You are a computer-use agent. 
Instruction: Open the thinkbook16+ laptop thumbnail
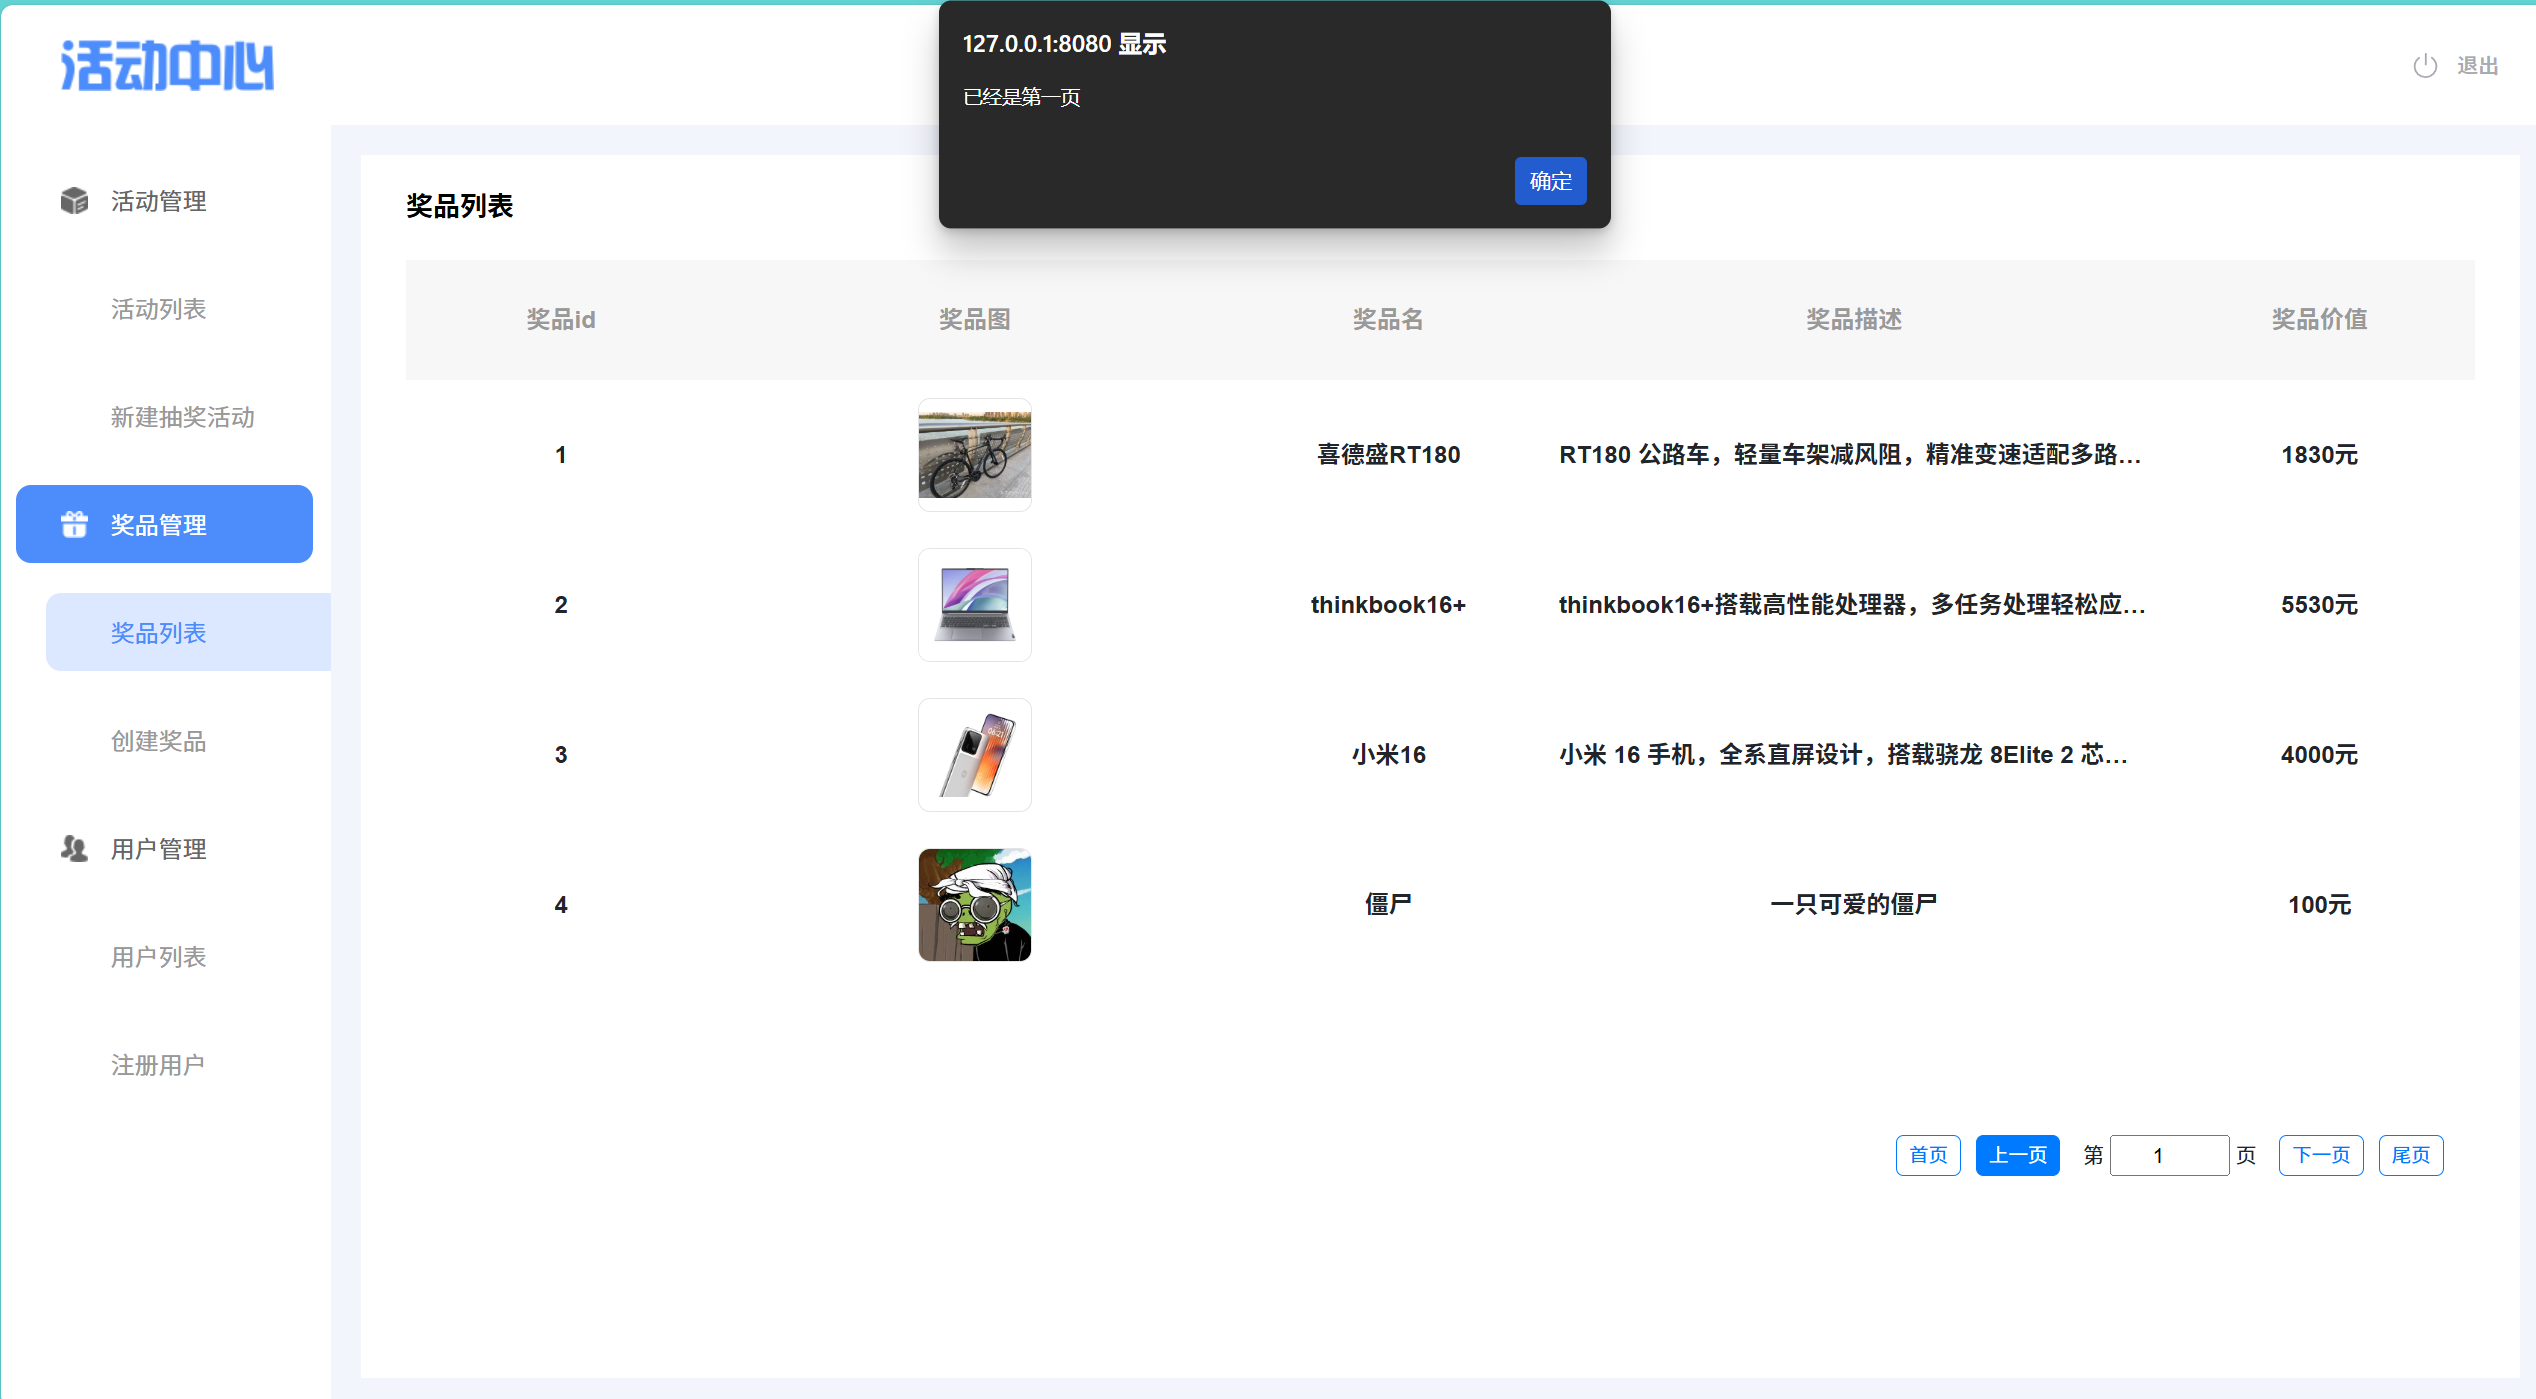tap(974, 605)
